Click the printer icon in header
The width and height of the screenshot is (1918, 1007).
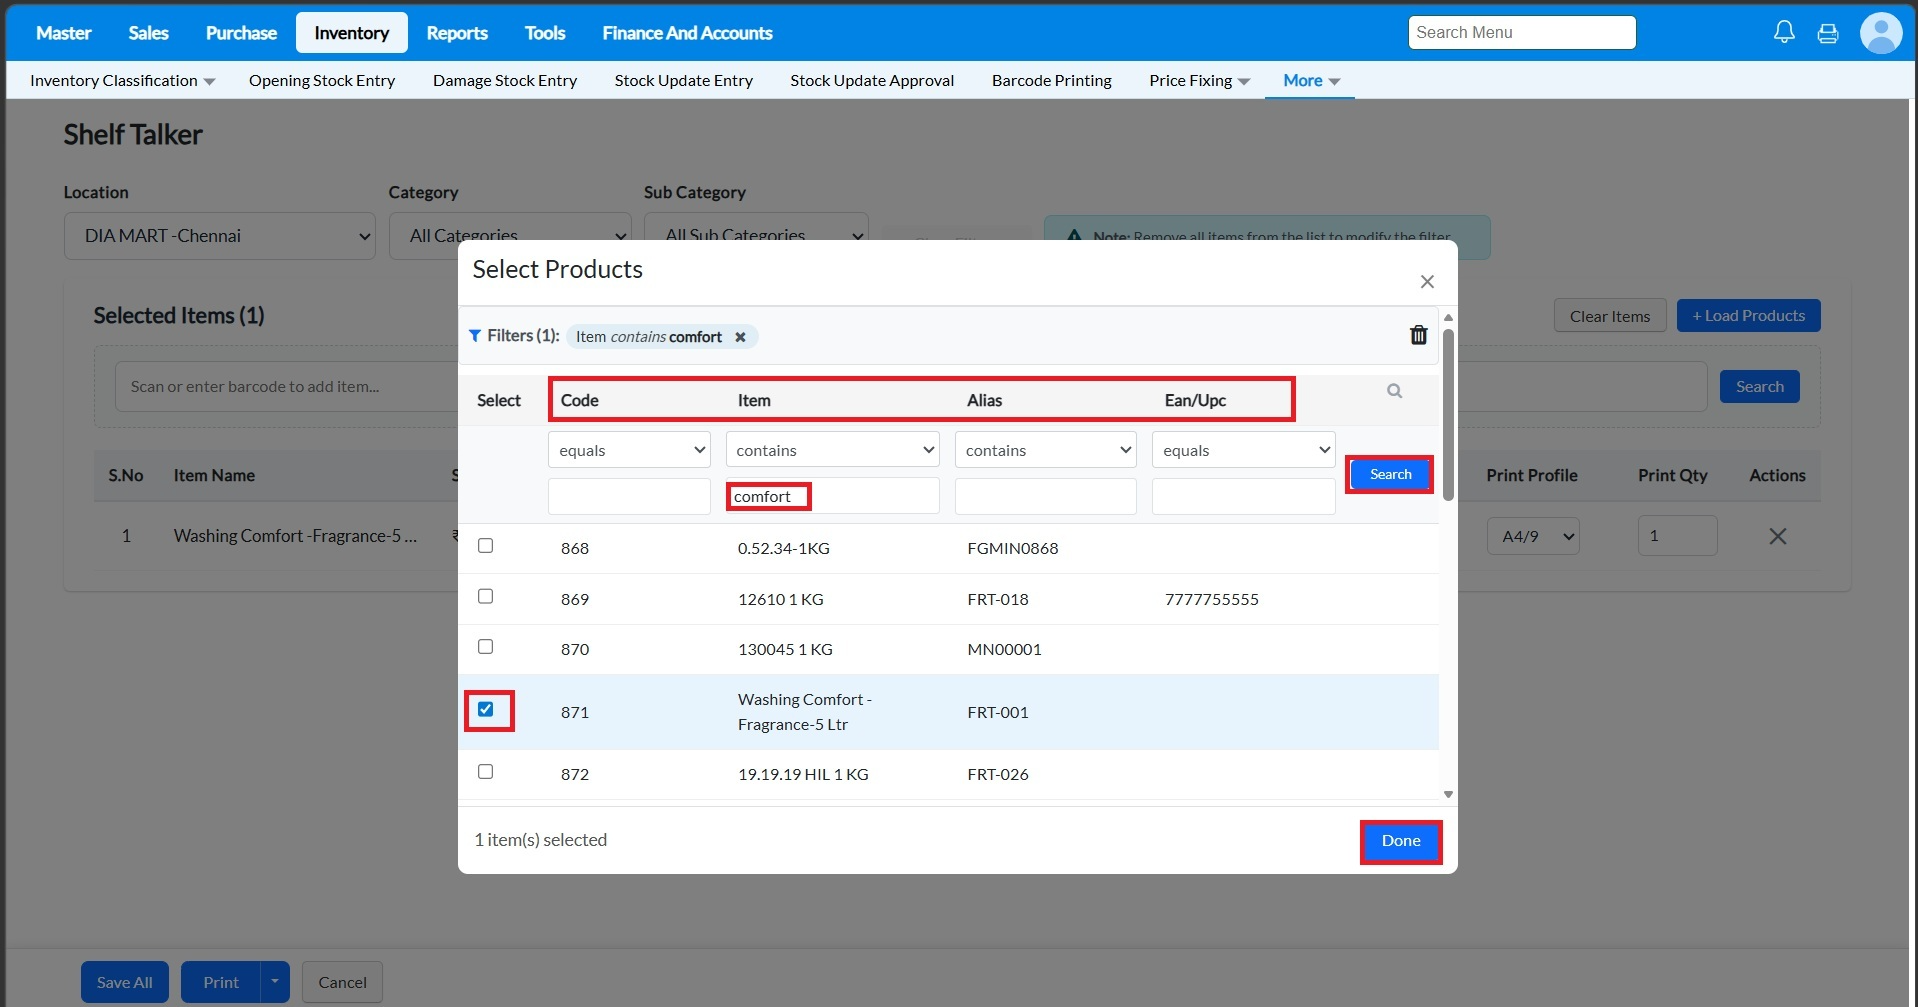tap(1828, 33)
